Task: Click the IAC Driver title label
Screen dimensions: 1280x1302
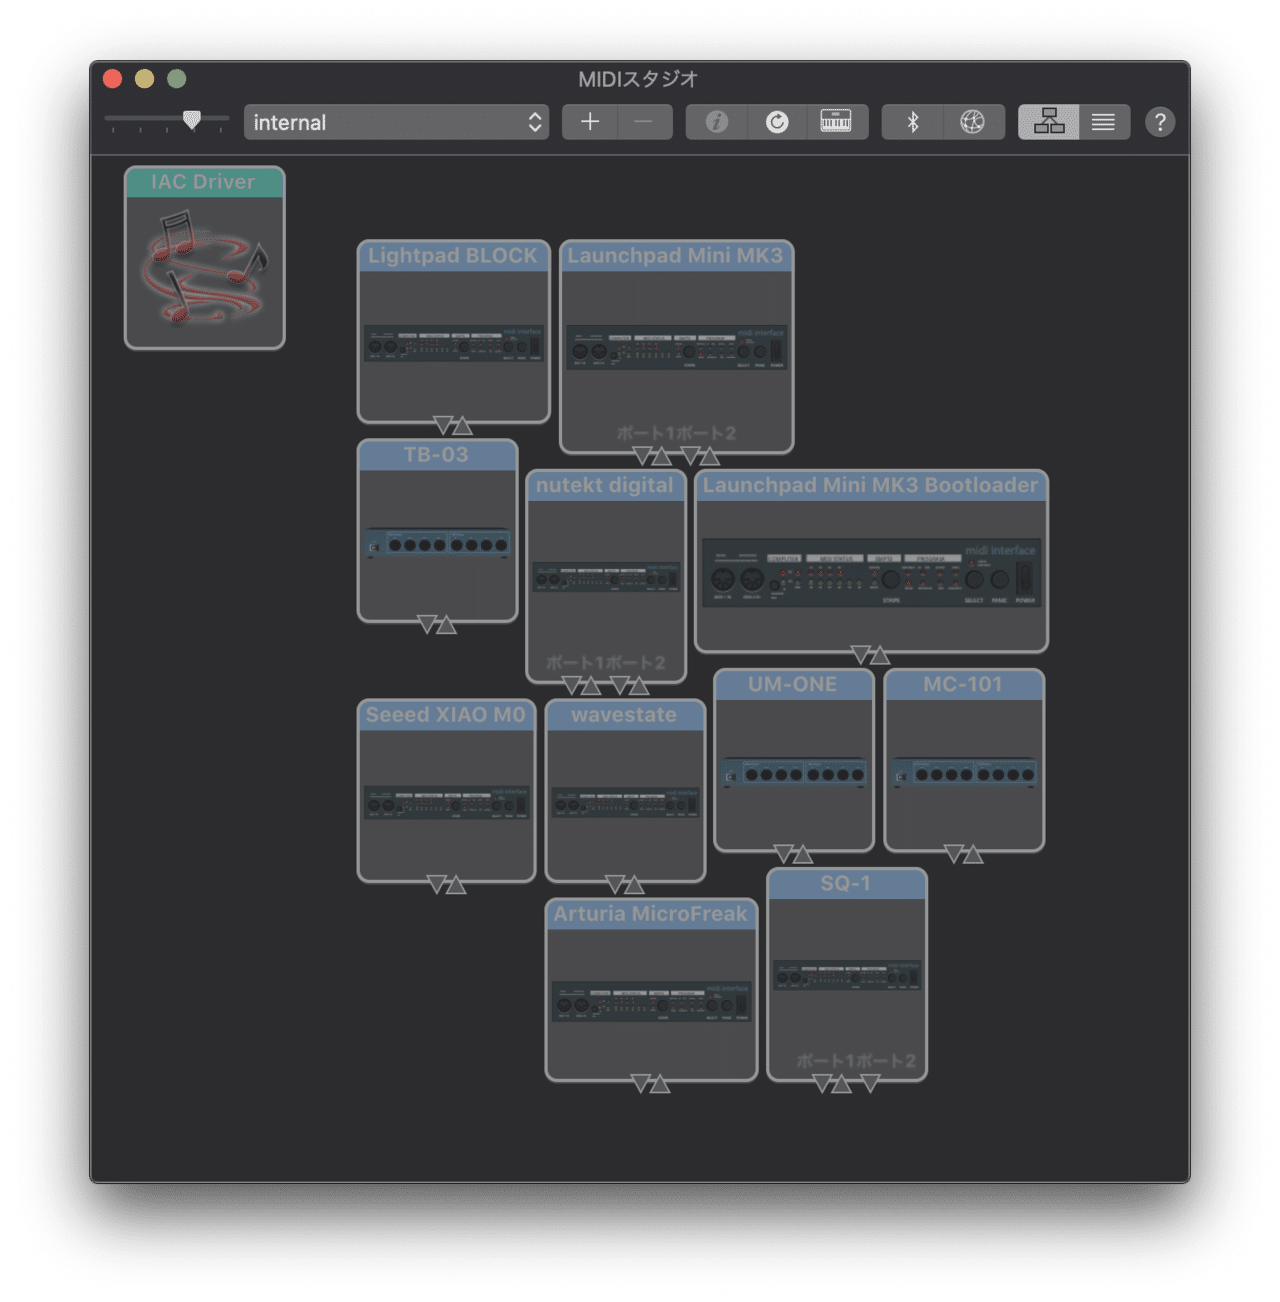Action: [x=203, y=182]
